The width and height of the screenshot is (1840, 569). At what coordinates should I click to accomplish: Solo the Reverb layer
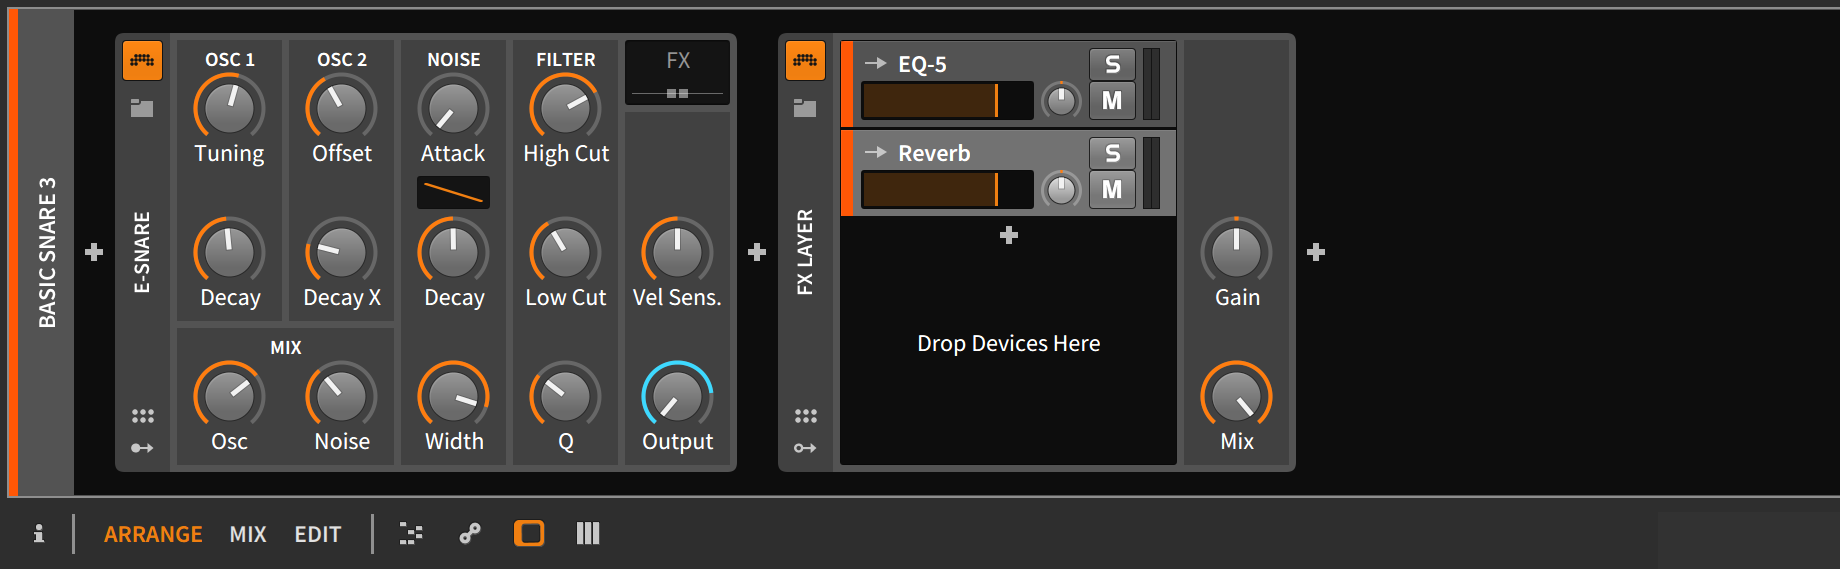coord(1112,153)
